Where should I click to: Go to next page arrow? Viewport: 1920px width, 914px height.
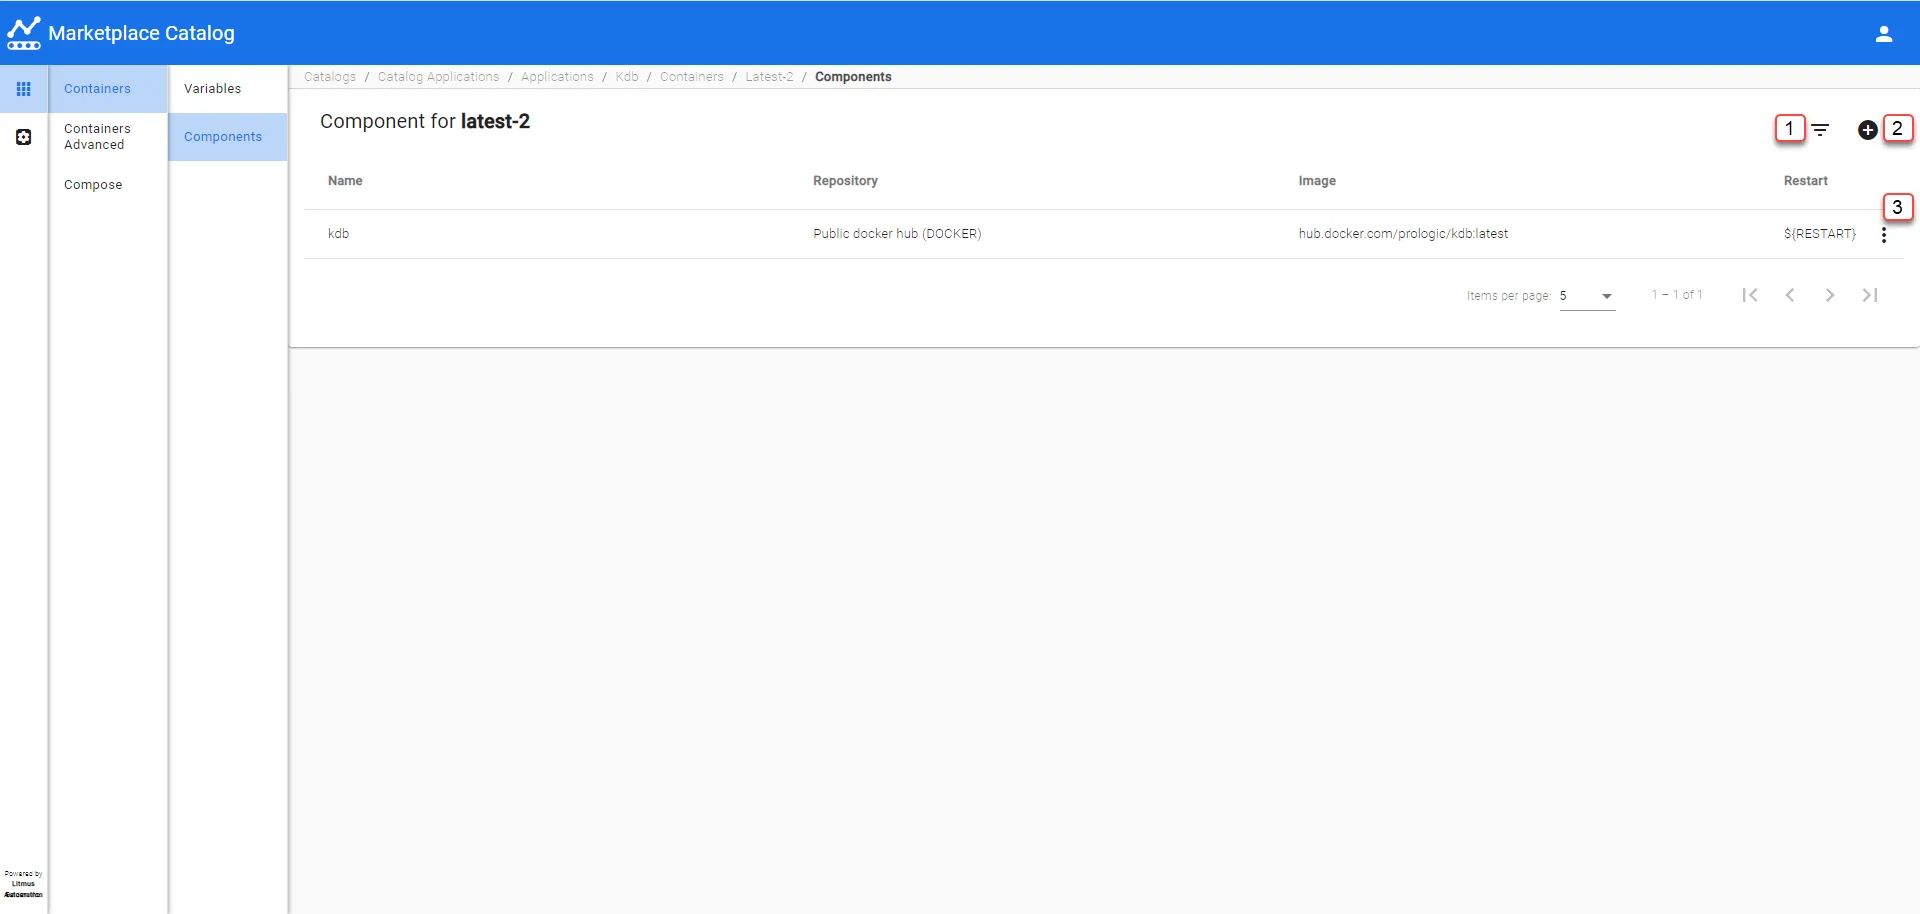coord(1830,295)
